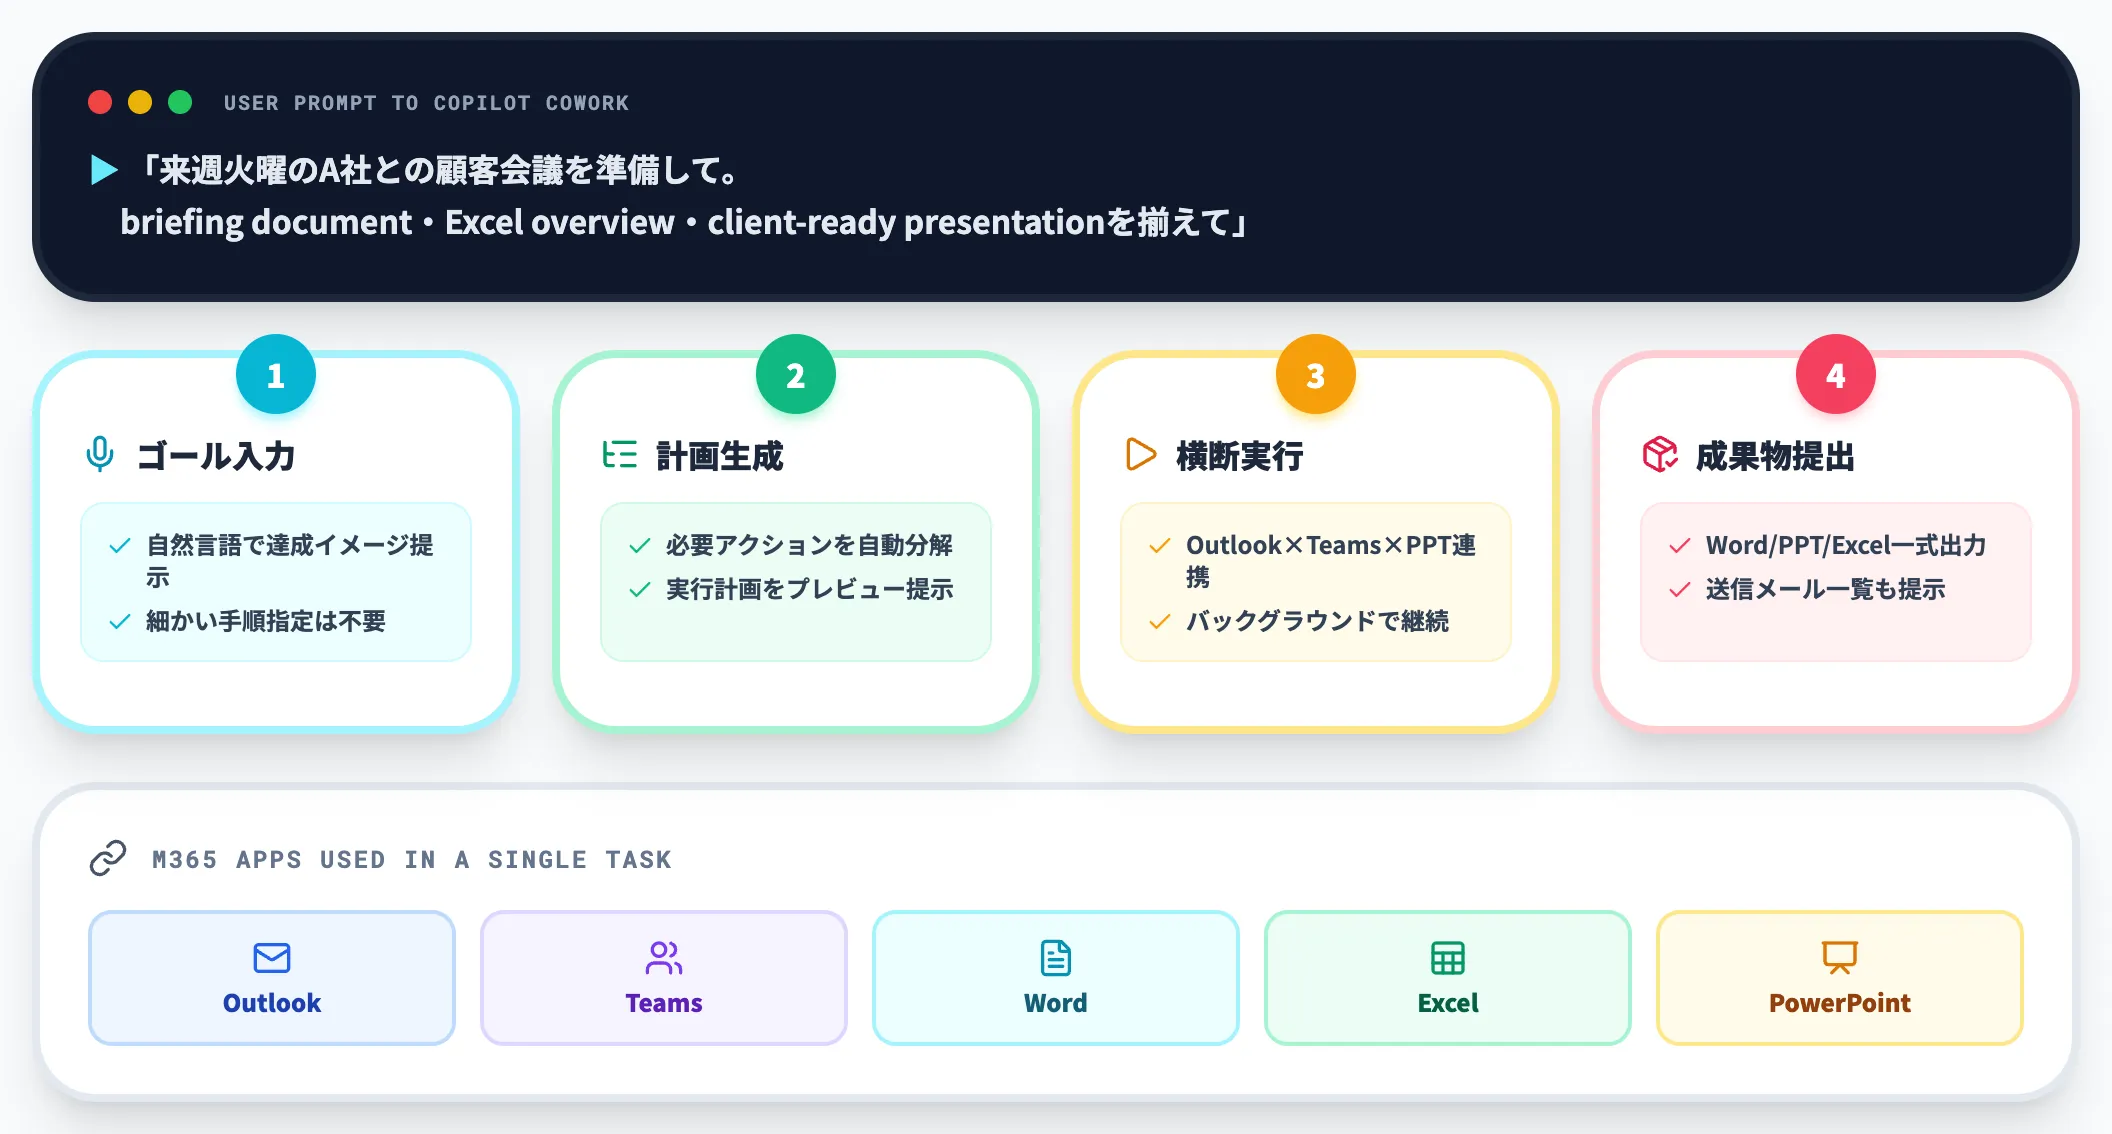Viewport: 2112px width, 1134px height.
Task: Click the ゴール入力 heading
Action: coord(216,456)
